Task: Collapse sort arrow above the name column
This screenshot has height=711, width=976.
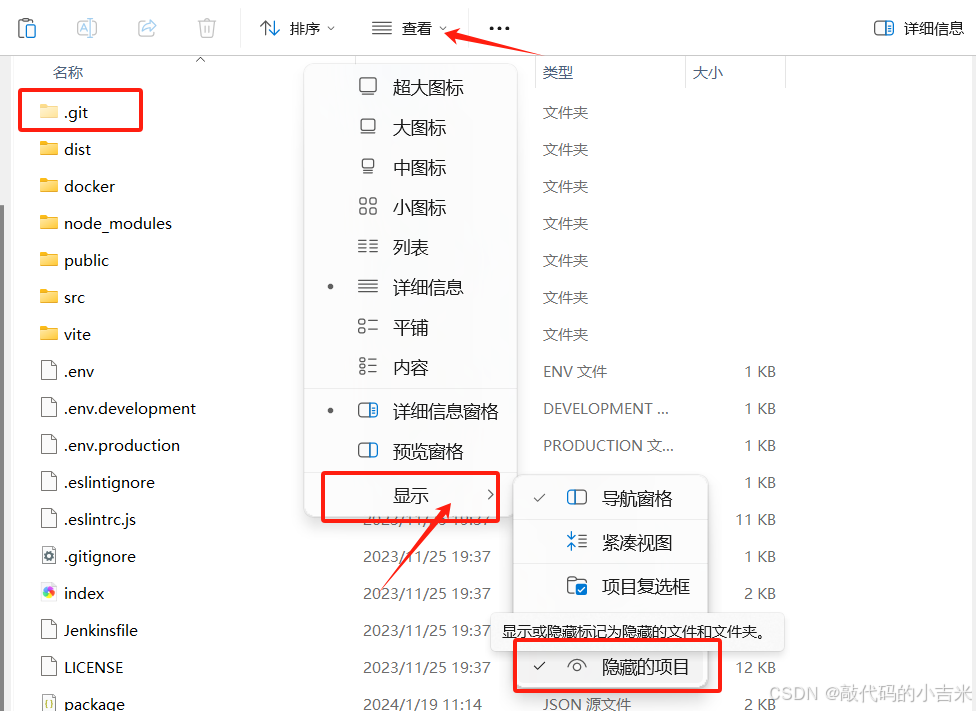Action: (200, 60)
